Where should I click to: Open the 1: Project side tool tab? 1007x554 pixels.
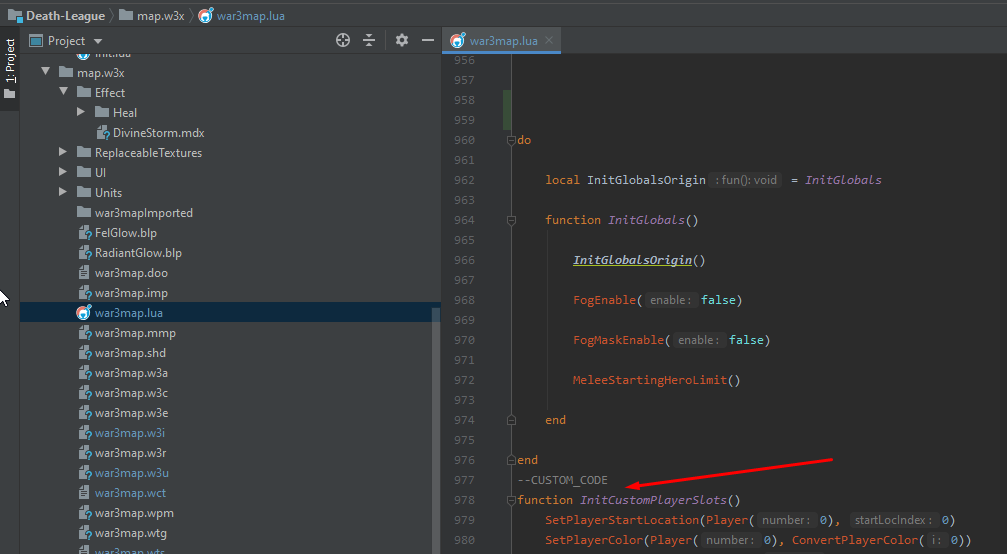[x=10, y=61]
